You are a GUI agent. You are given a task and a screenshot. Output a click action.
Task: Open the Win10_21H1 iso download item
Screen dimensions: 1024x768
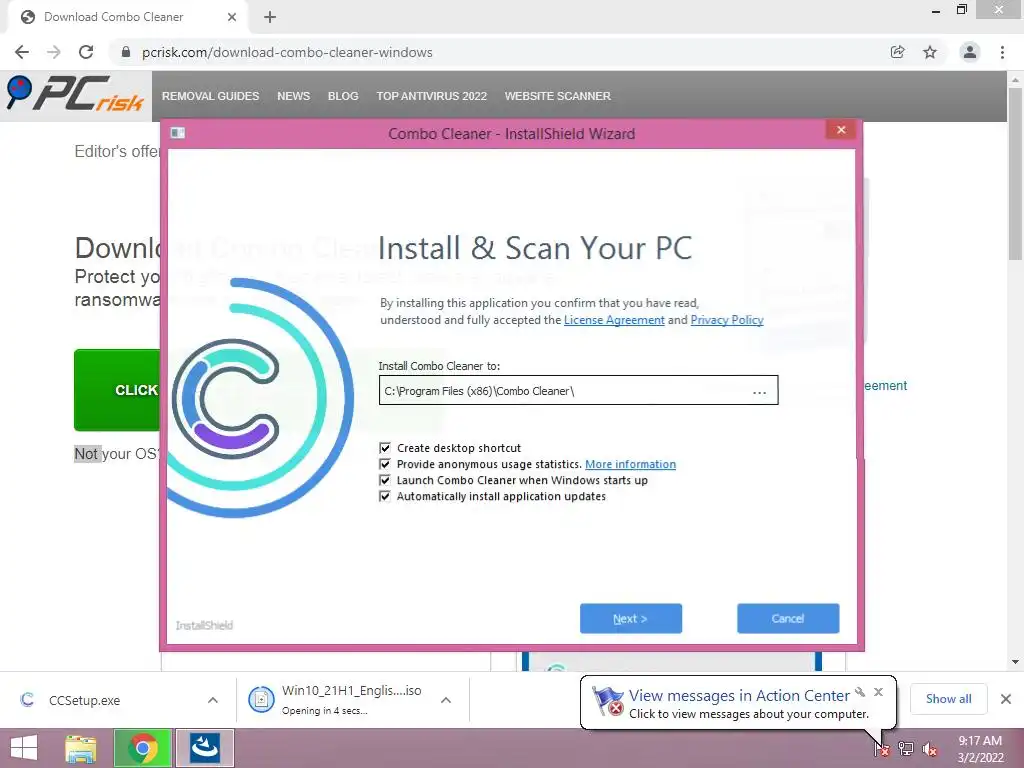tap(336, 700)
